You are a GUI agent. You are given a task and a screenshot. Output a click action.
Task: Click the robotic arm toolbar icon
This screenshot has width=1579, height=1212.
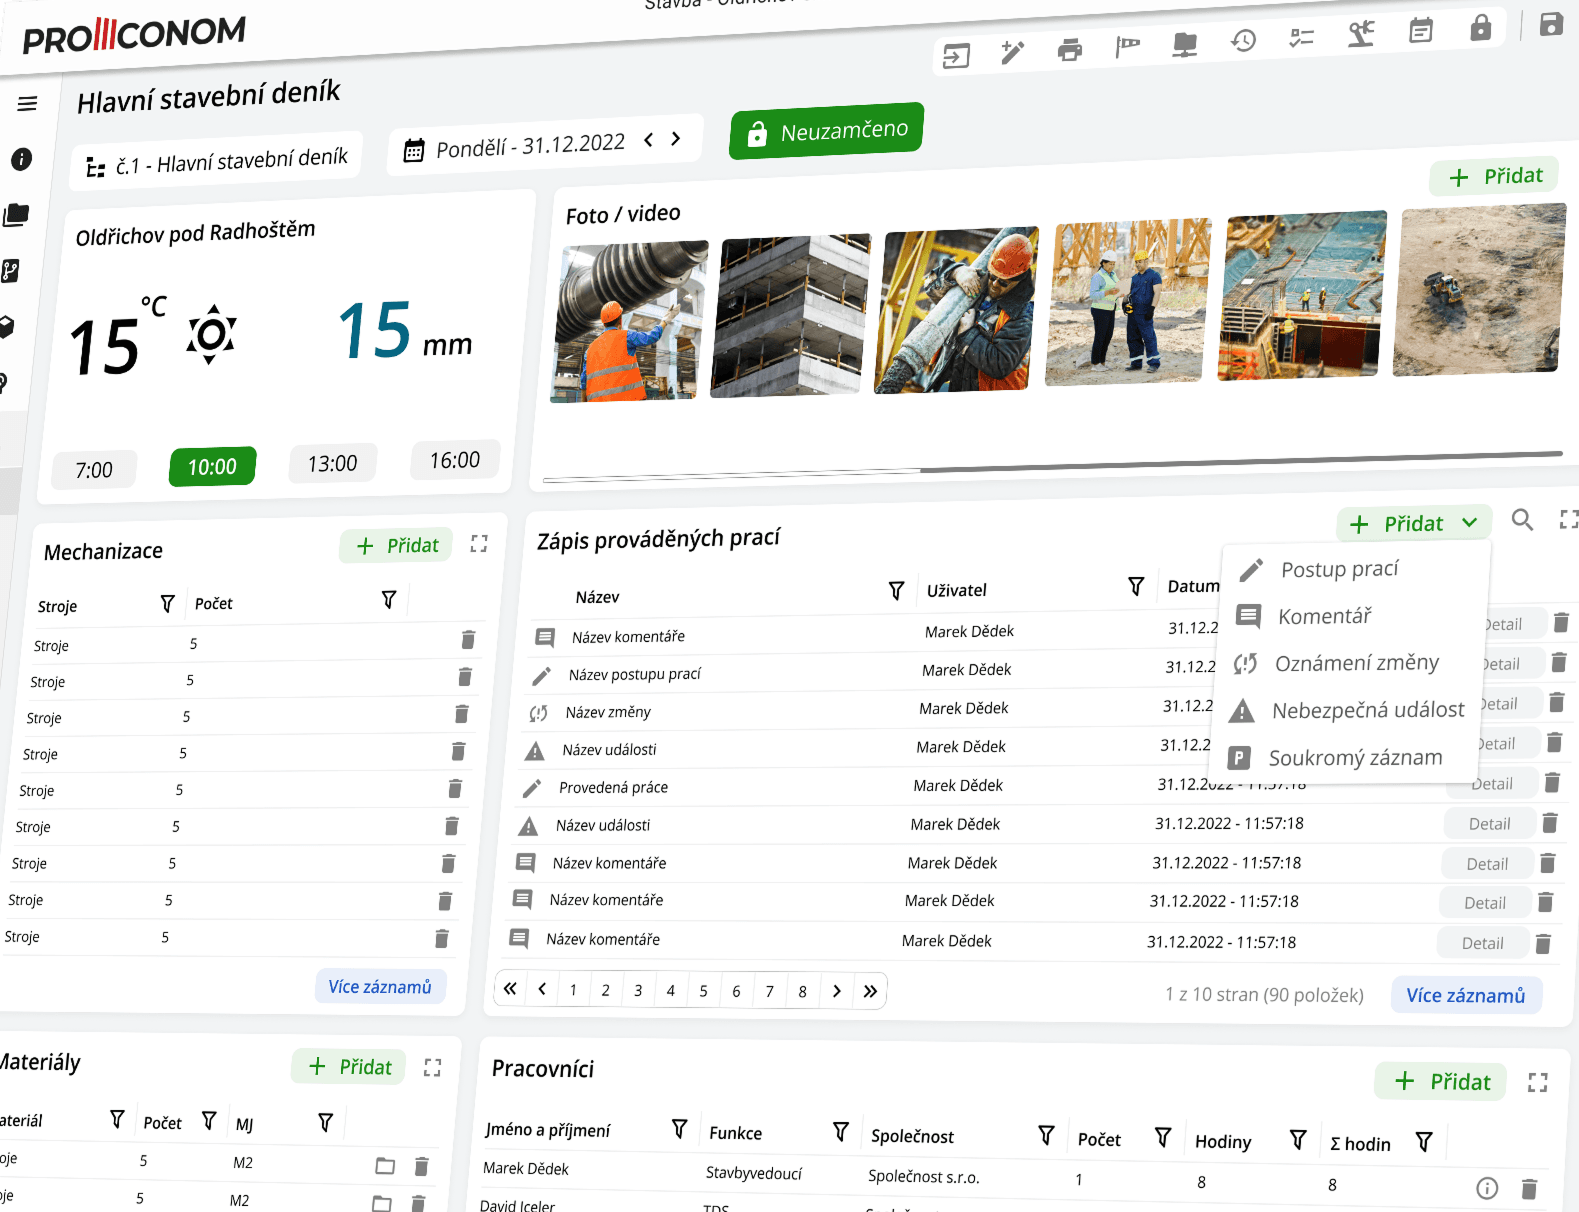coord(1361,34)
